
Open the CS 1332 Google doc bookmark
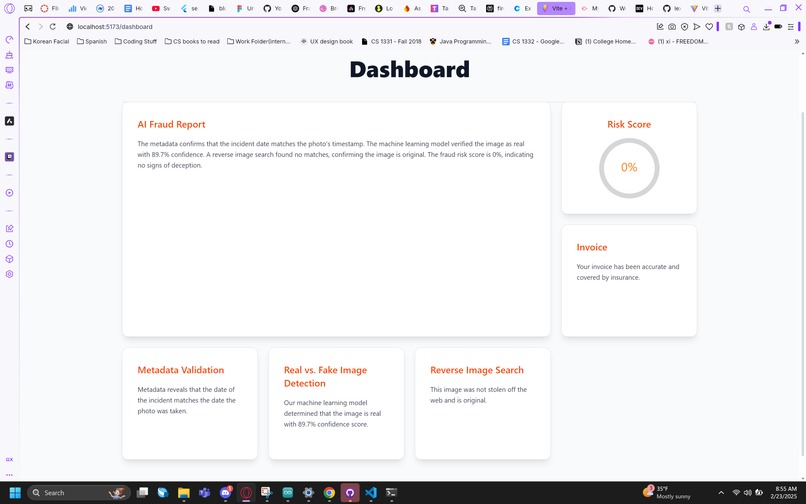click(534, 41)
